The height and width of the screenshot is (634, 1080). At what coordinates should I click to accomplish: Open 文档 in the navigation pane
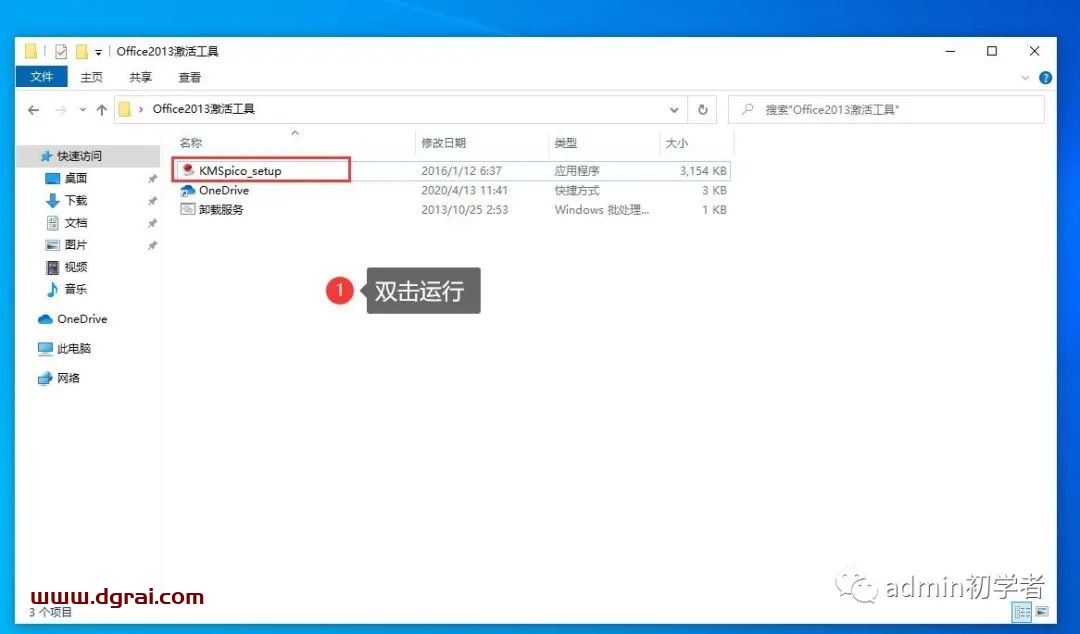click(76, 223)
